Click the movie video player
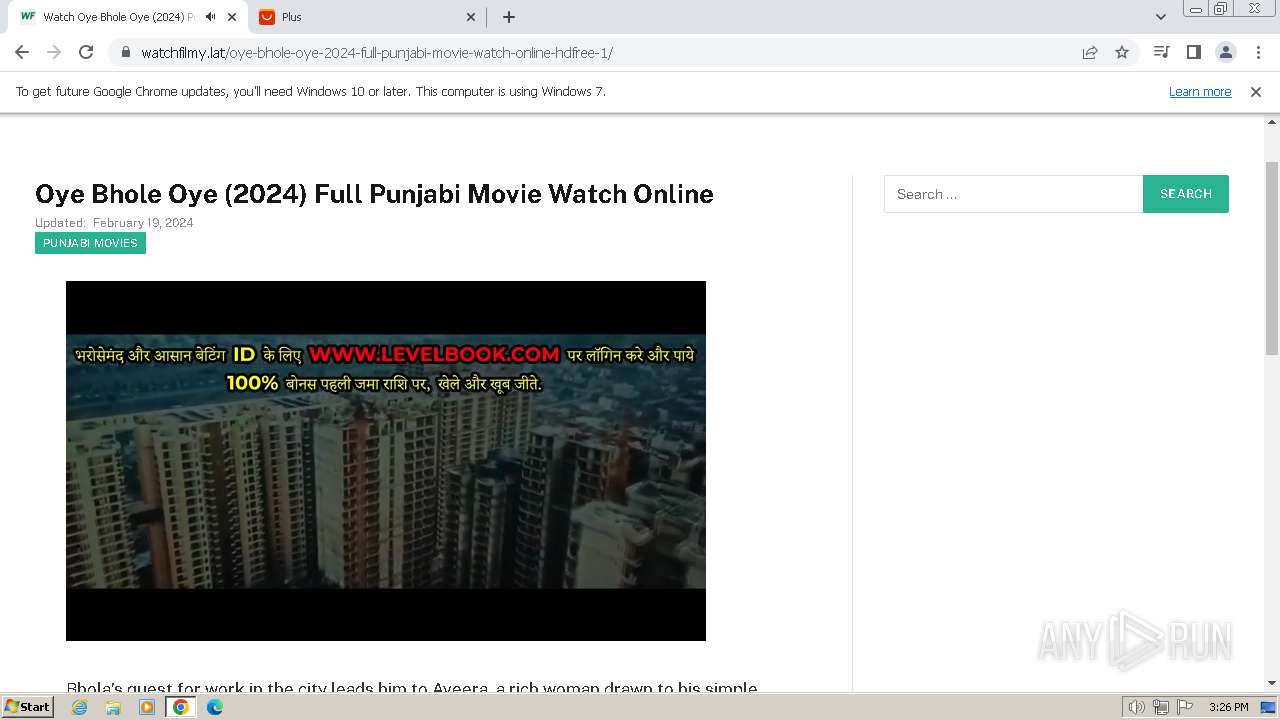This screenshot has height=720, width=1280. coord(386,461)
